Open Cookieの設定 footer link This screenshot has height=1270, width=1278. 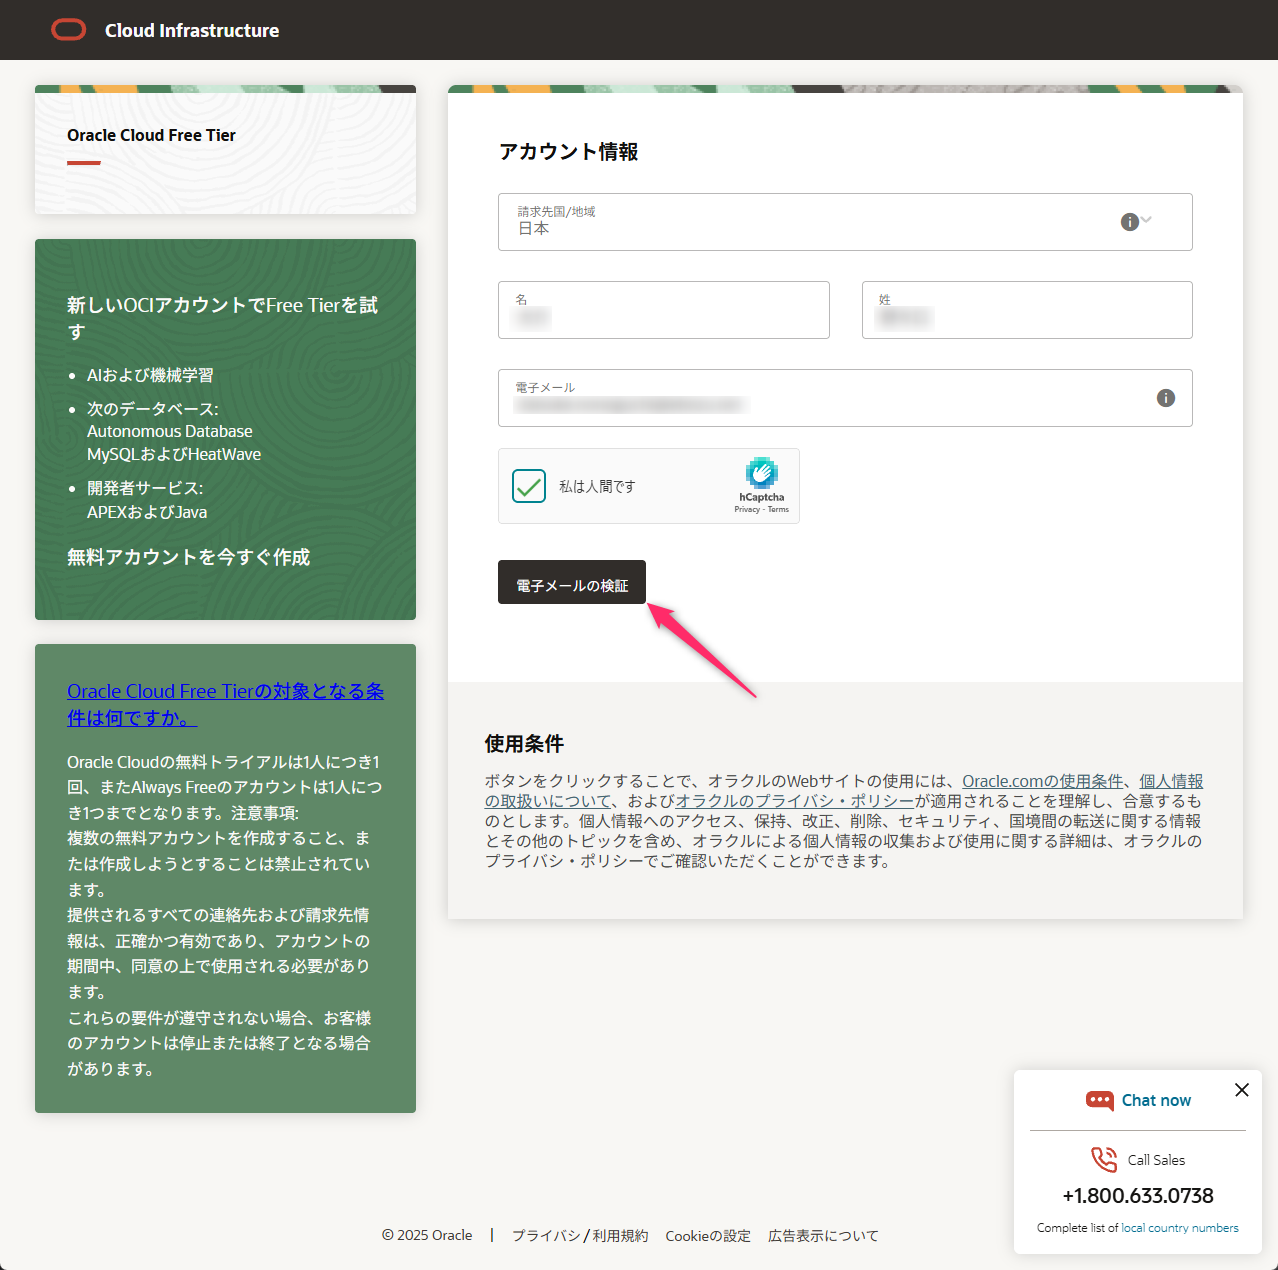coord(708,1236)
